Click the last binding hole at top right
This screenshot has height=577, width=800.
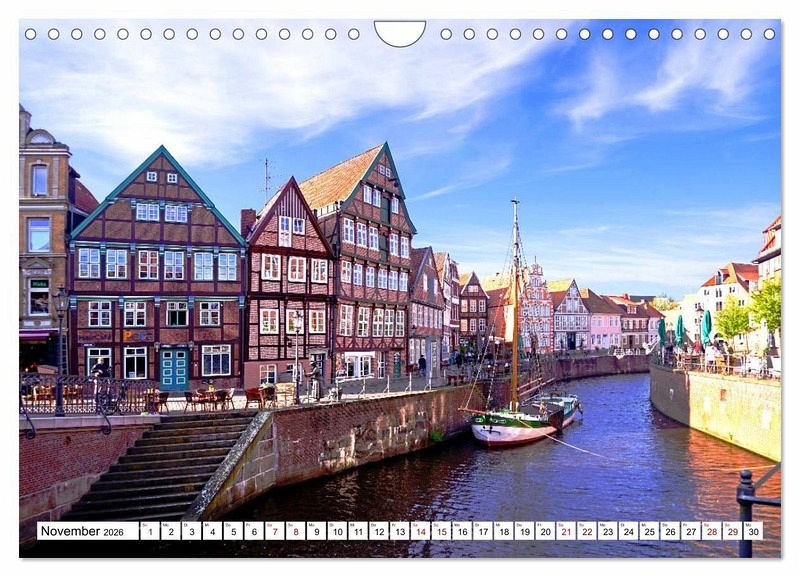769,34
